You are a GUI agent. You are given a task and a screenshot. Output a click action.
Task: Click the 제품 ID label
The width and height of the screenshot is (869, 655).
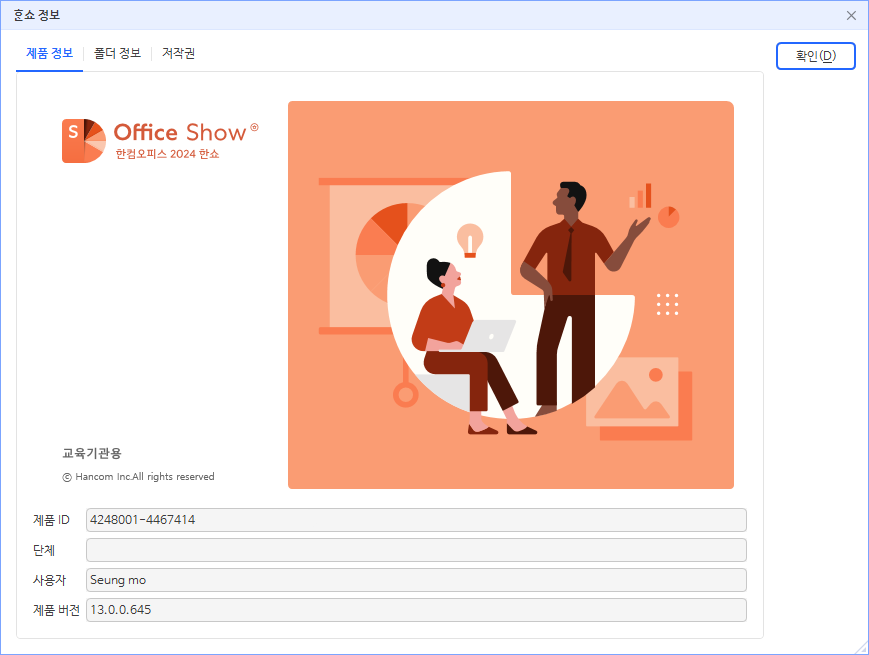[51, 520]
